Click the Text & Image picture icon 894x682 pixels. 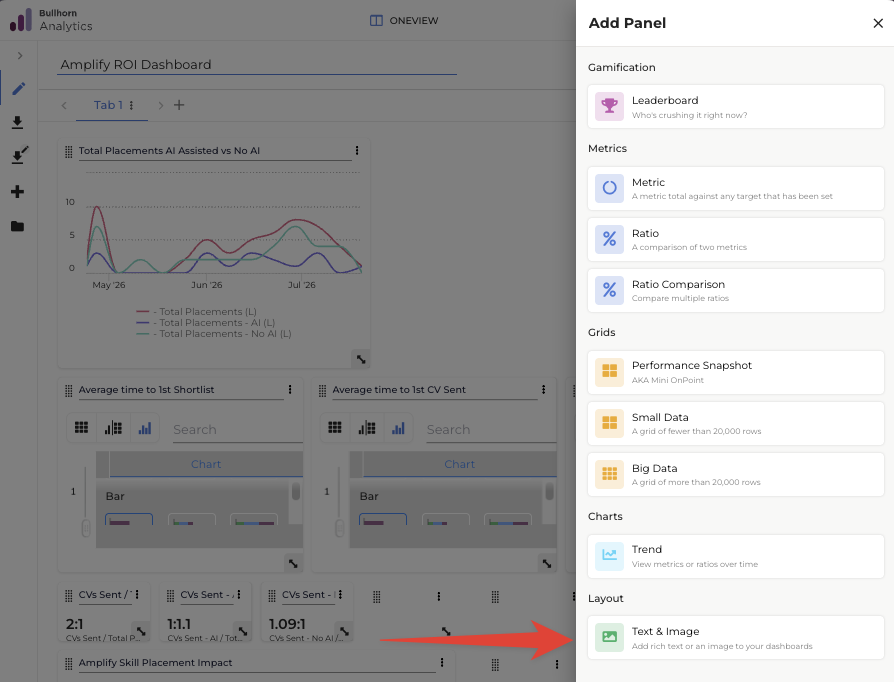(x=609, y=637)
